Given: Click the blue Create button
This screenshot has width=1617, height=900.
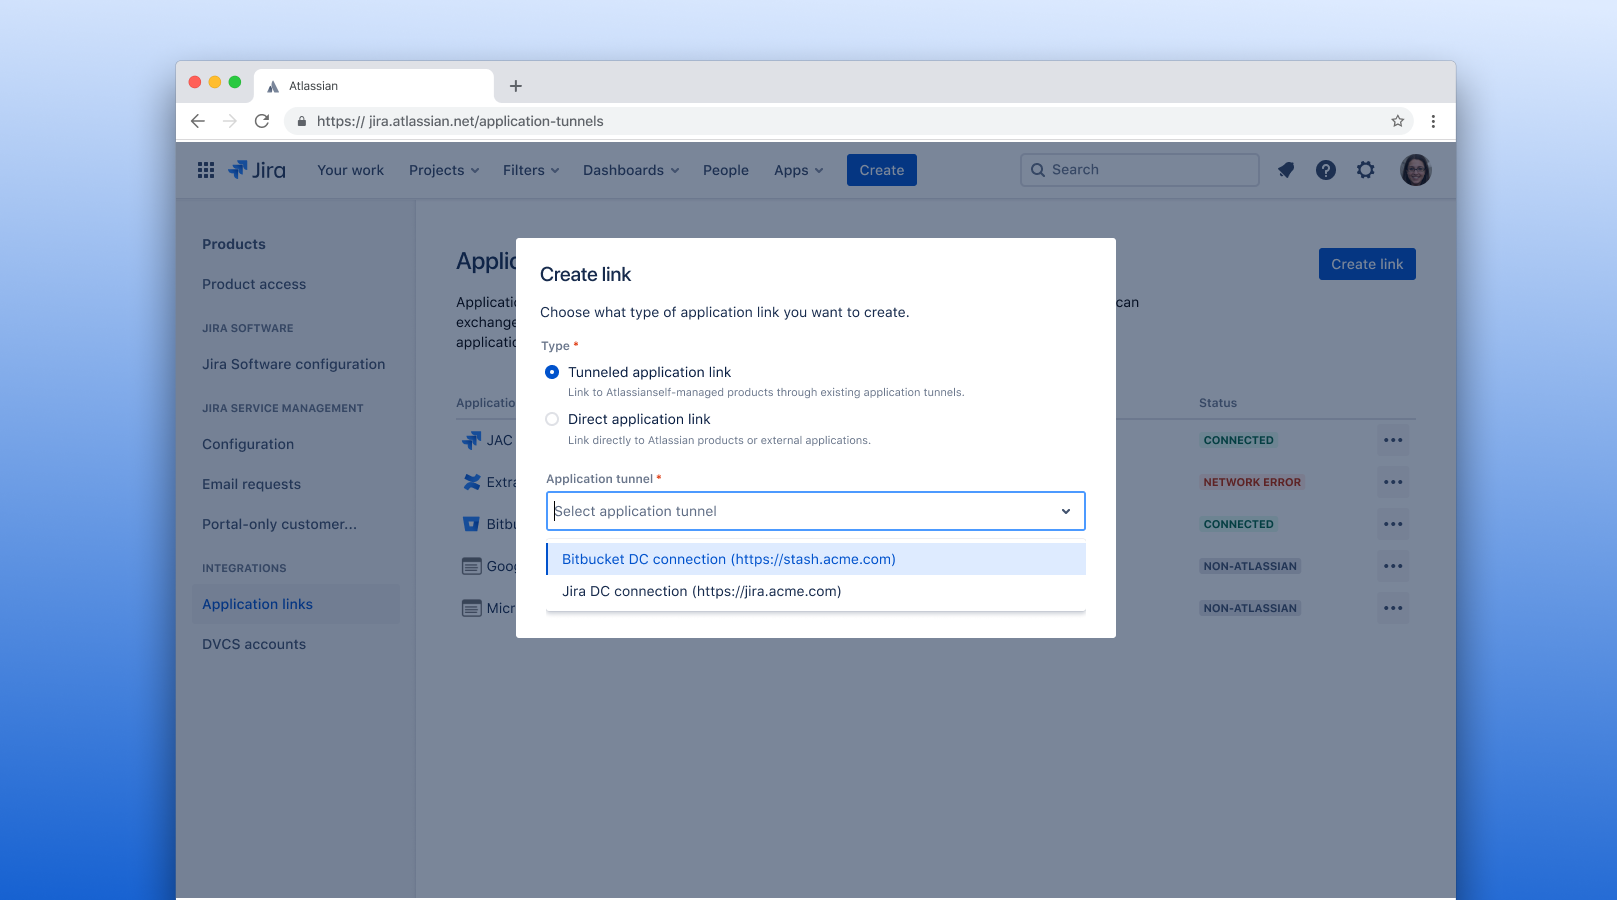Looking at the screenshot, I should (x=882, y=170).
